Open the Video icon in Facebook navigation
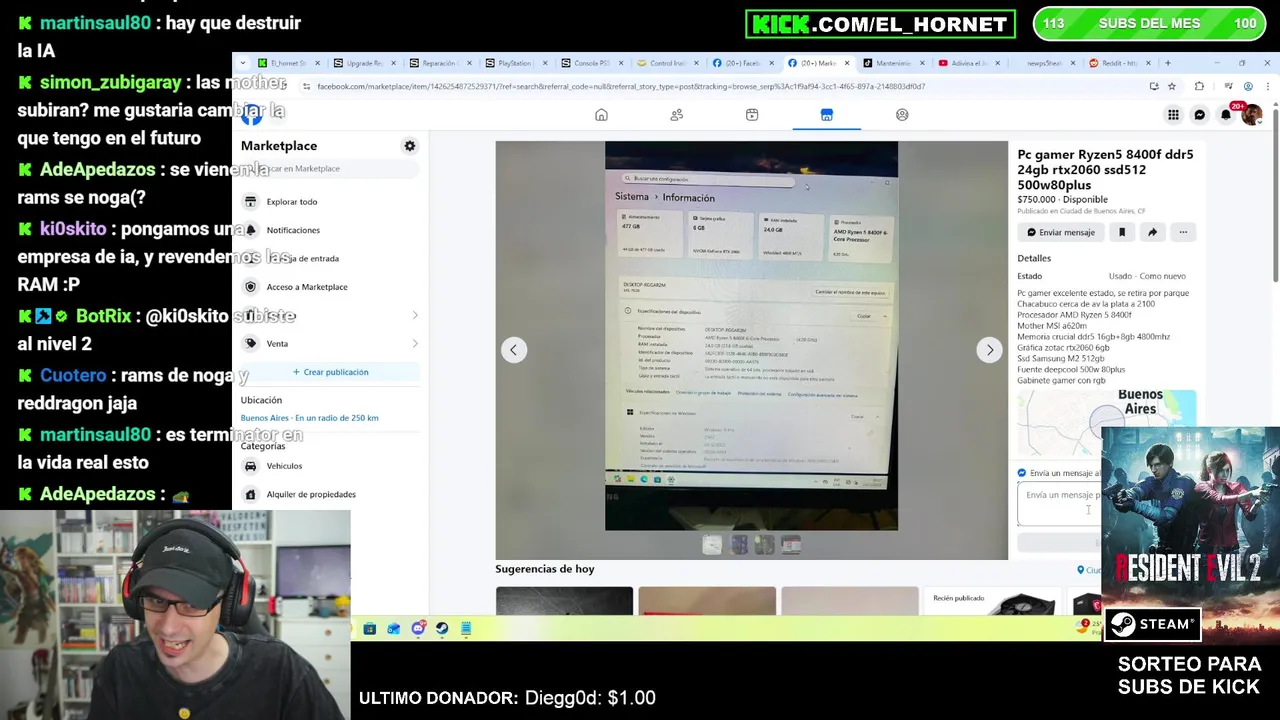 click(x=752, y=115)
